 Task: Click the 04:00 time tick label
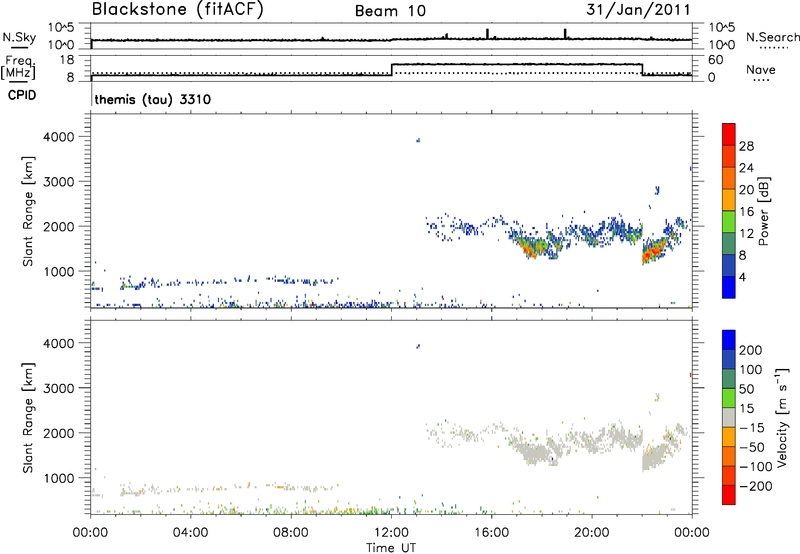[190, 533]
